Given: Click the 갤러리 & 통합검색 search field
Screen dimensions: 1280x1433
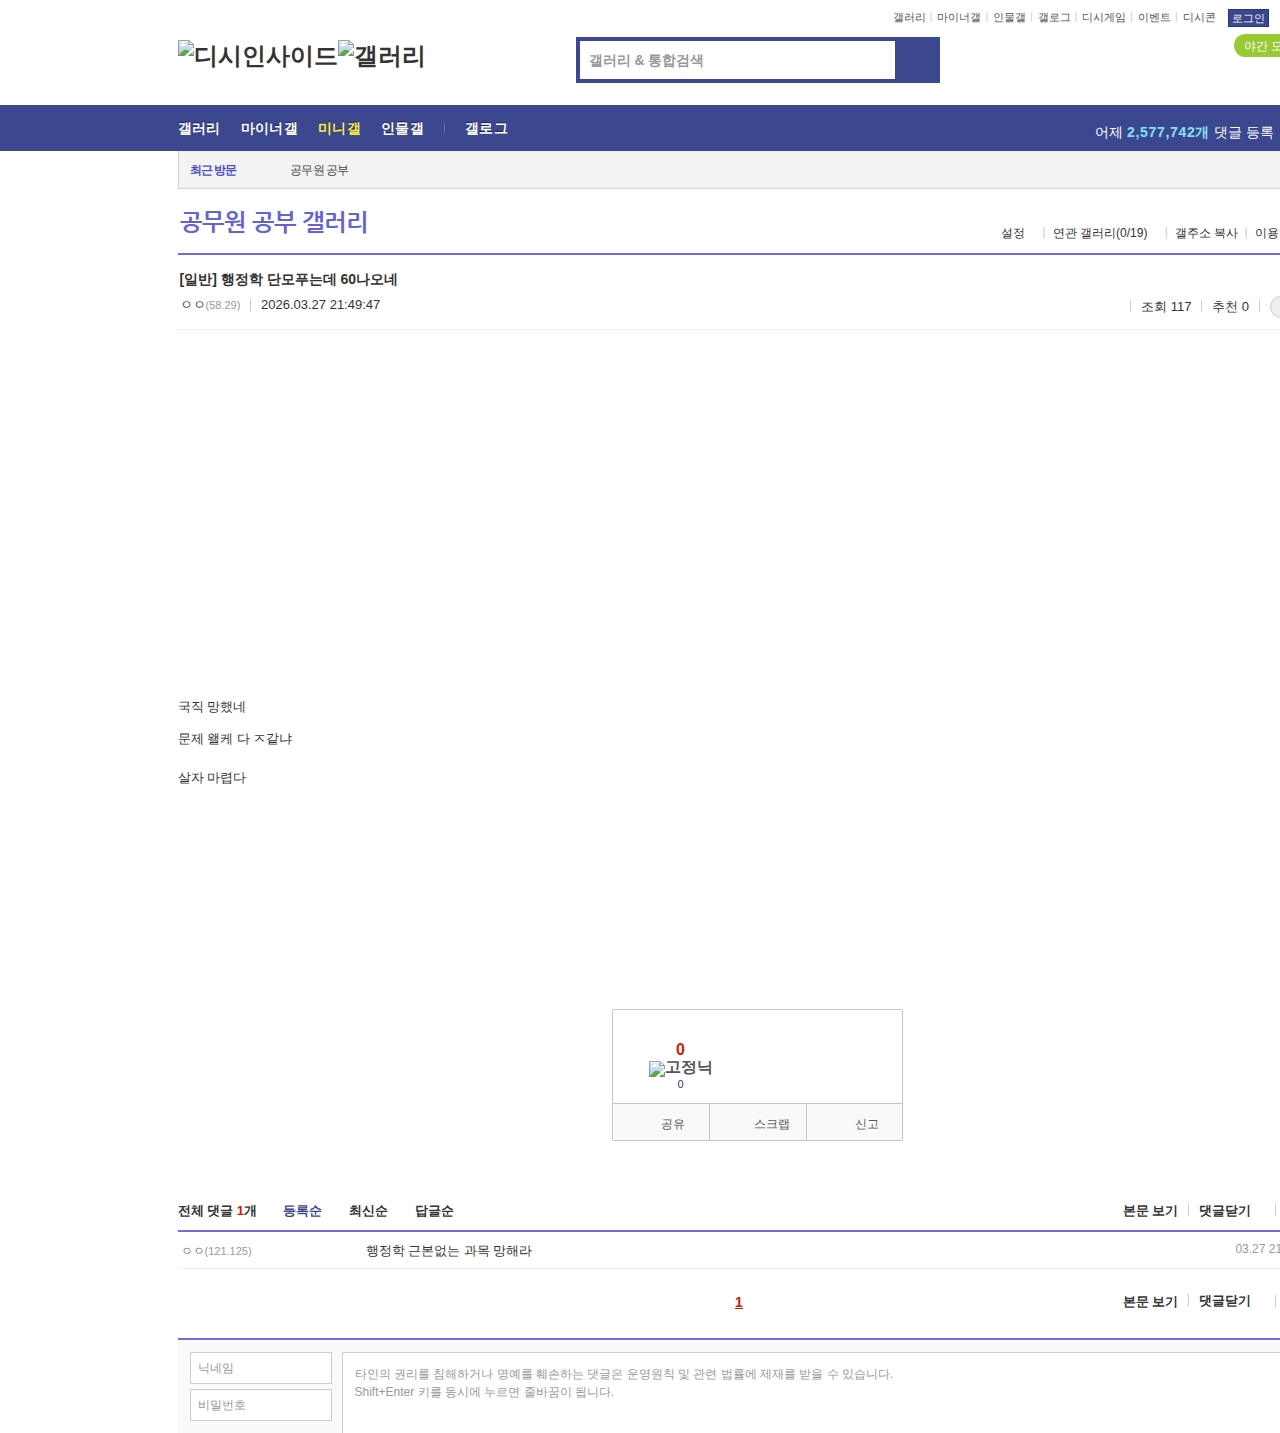Looking at the screenshot, I should (738, 60).
